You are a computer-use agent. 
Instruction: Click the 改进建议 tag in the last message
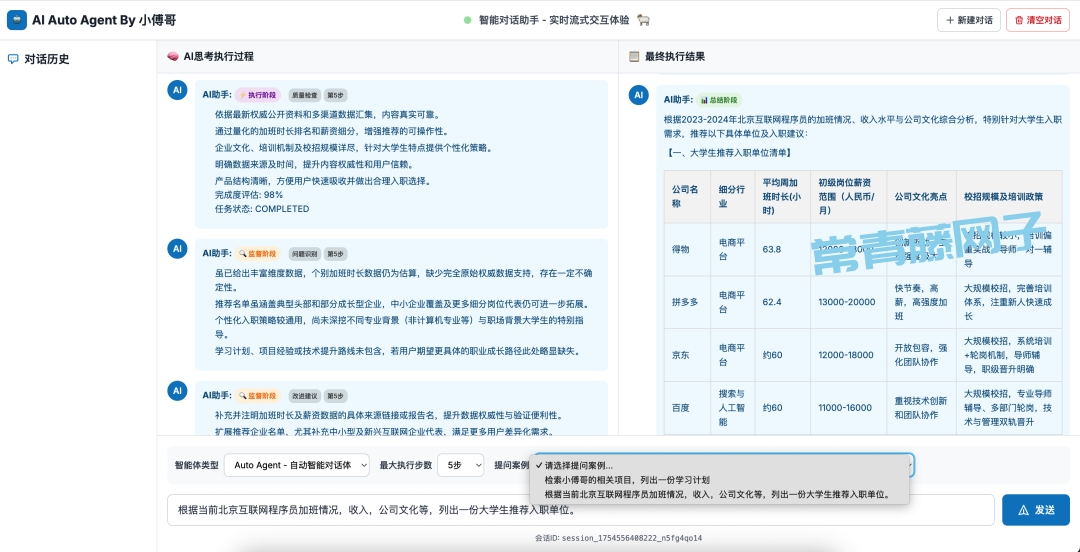tap(305, 396)
